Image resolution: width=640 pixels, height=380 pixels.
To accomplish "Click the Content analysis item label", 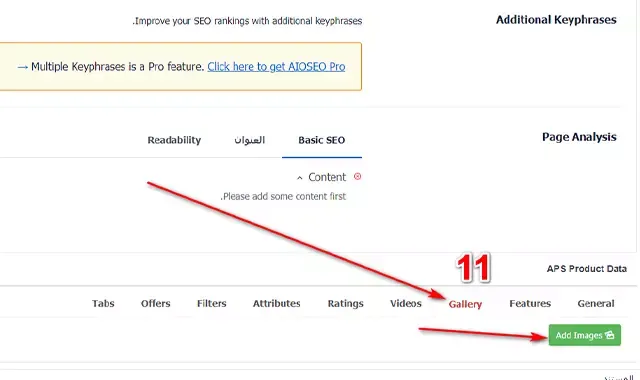I will 327,177.
